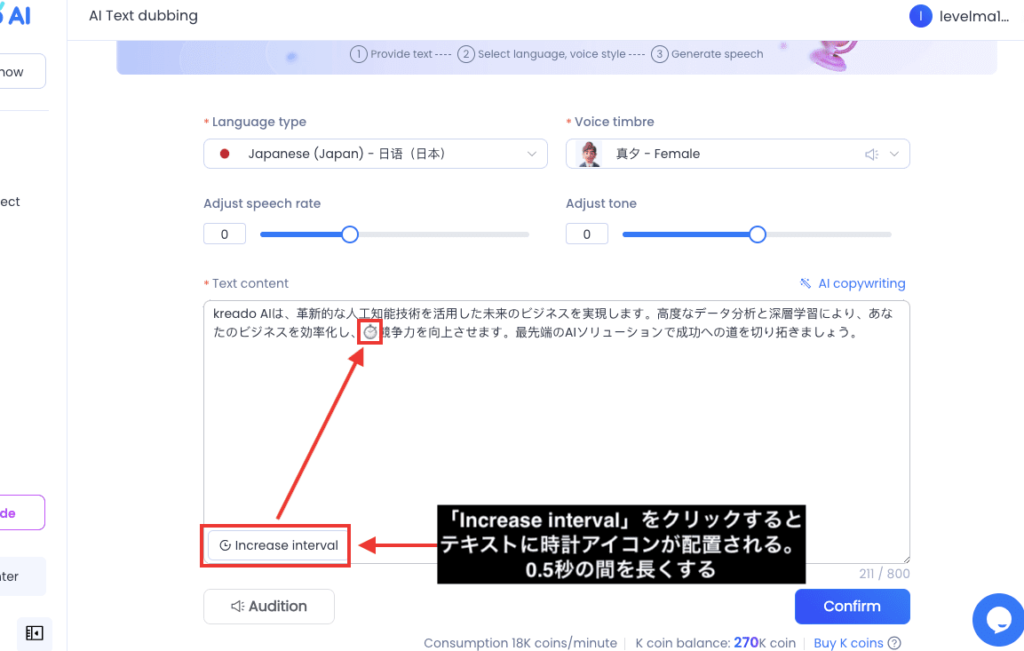Toggle the sidebar collapse icon
This screenshot has width=1024, height=651.
[x=34, y=633]
